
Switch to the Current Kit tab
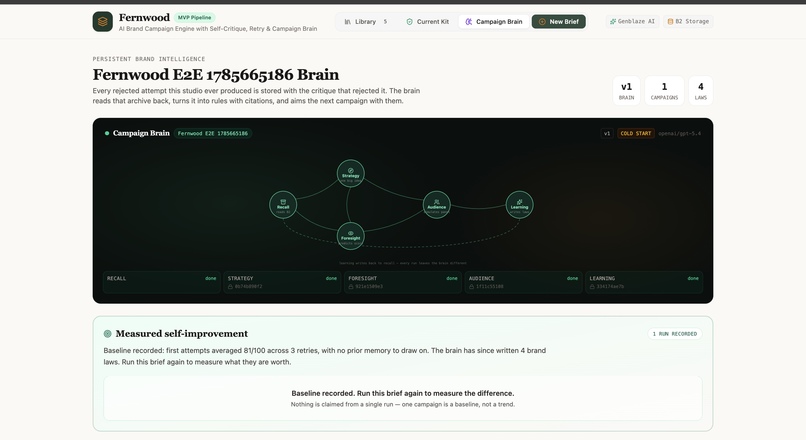tap(428, 22)
